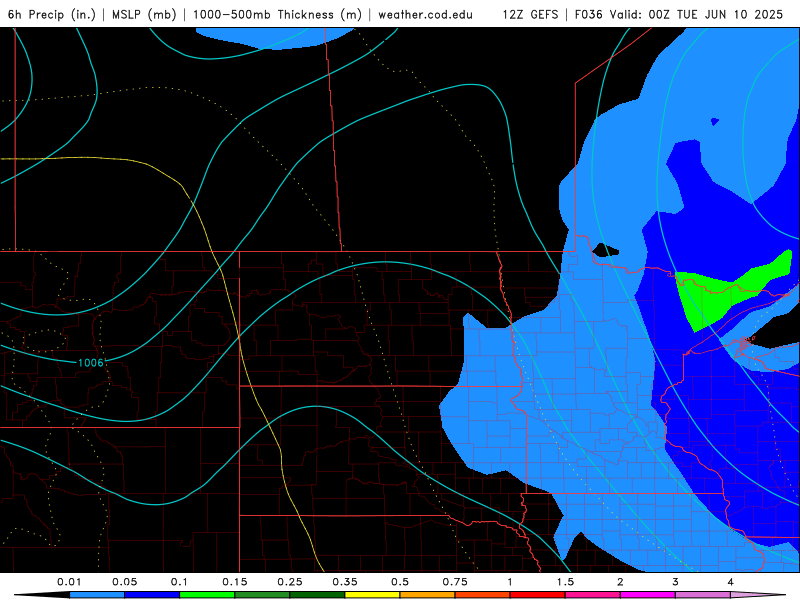This screenshot has width=800, height=600.
Task: Select the medium green 0.15–0.25 legend swatch
Action: pyautogui.click(x=262, y=595)
